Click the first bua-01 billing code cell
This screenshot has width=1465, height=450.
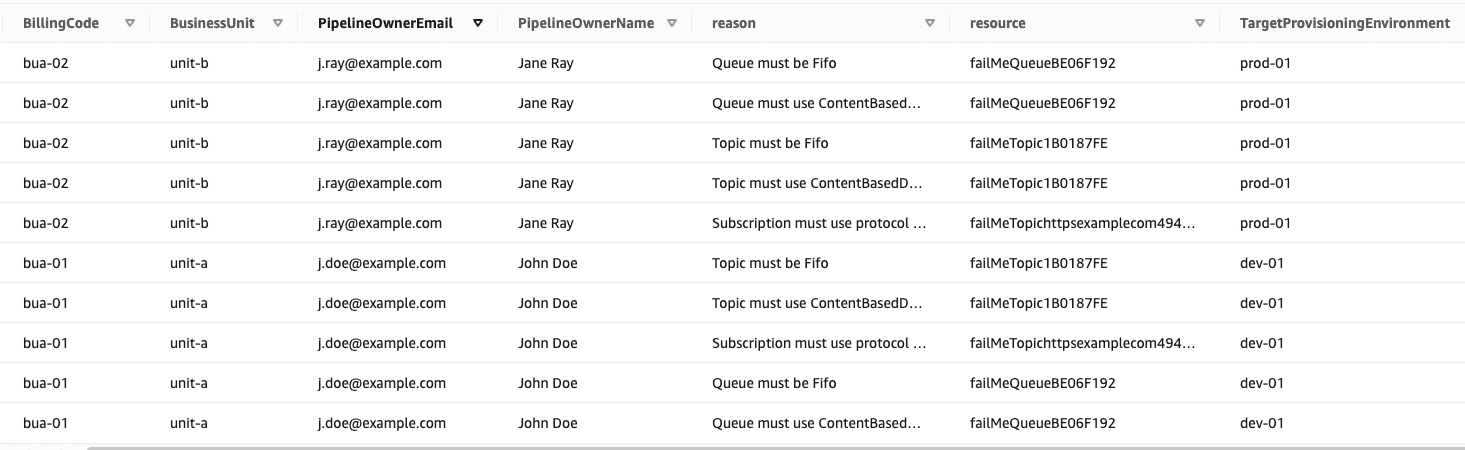tap(46, 263)
